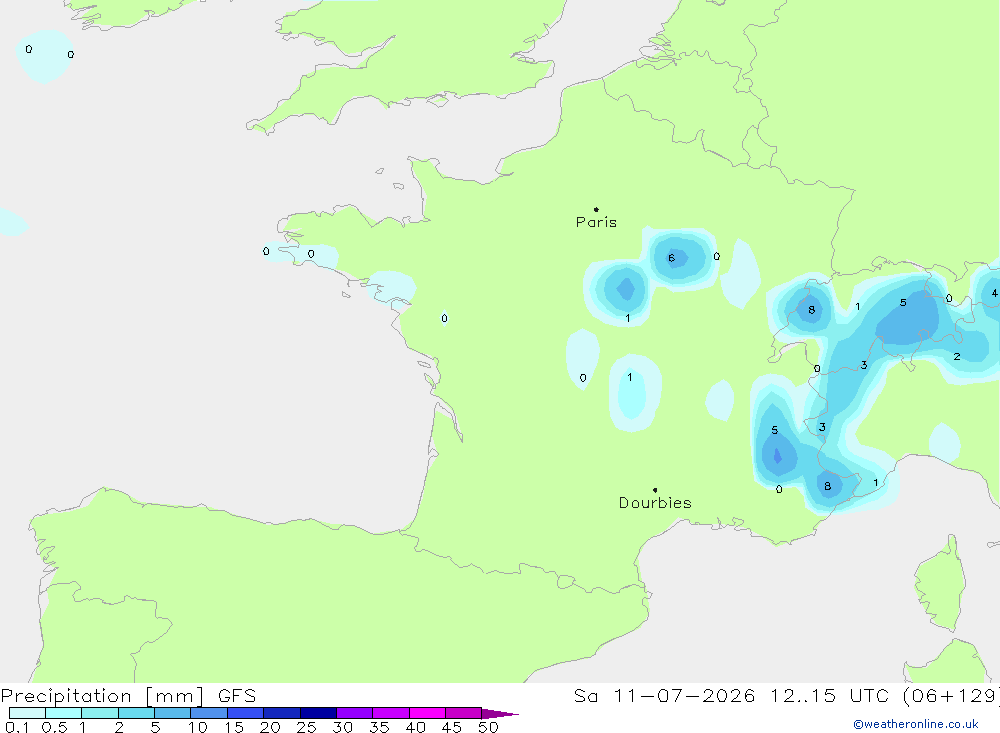Image resolution: width=1000 pixels, height=733 pixels.
Task: Click the 0.1 legend scale label
Action: (x=17, y=727)
